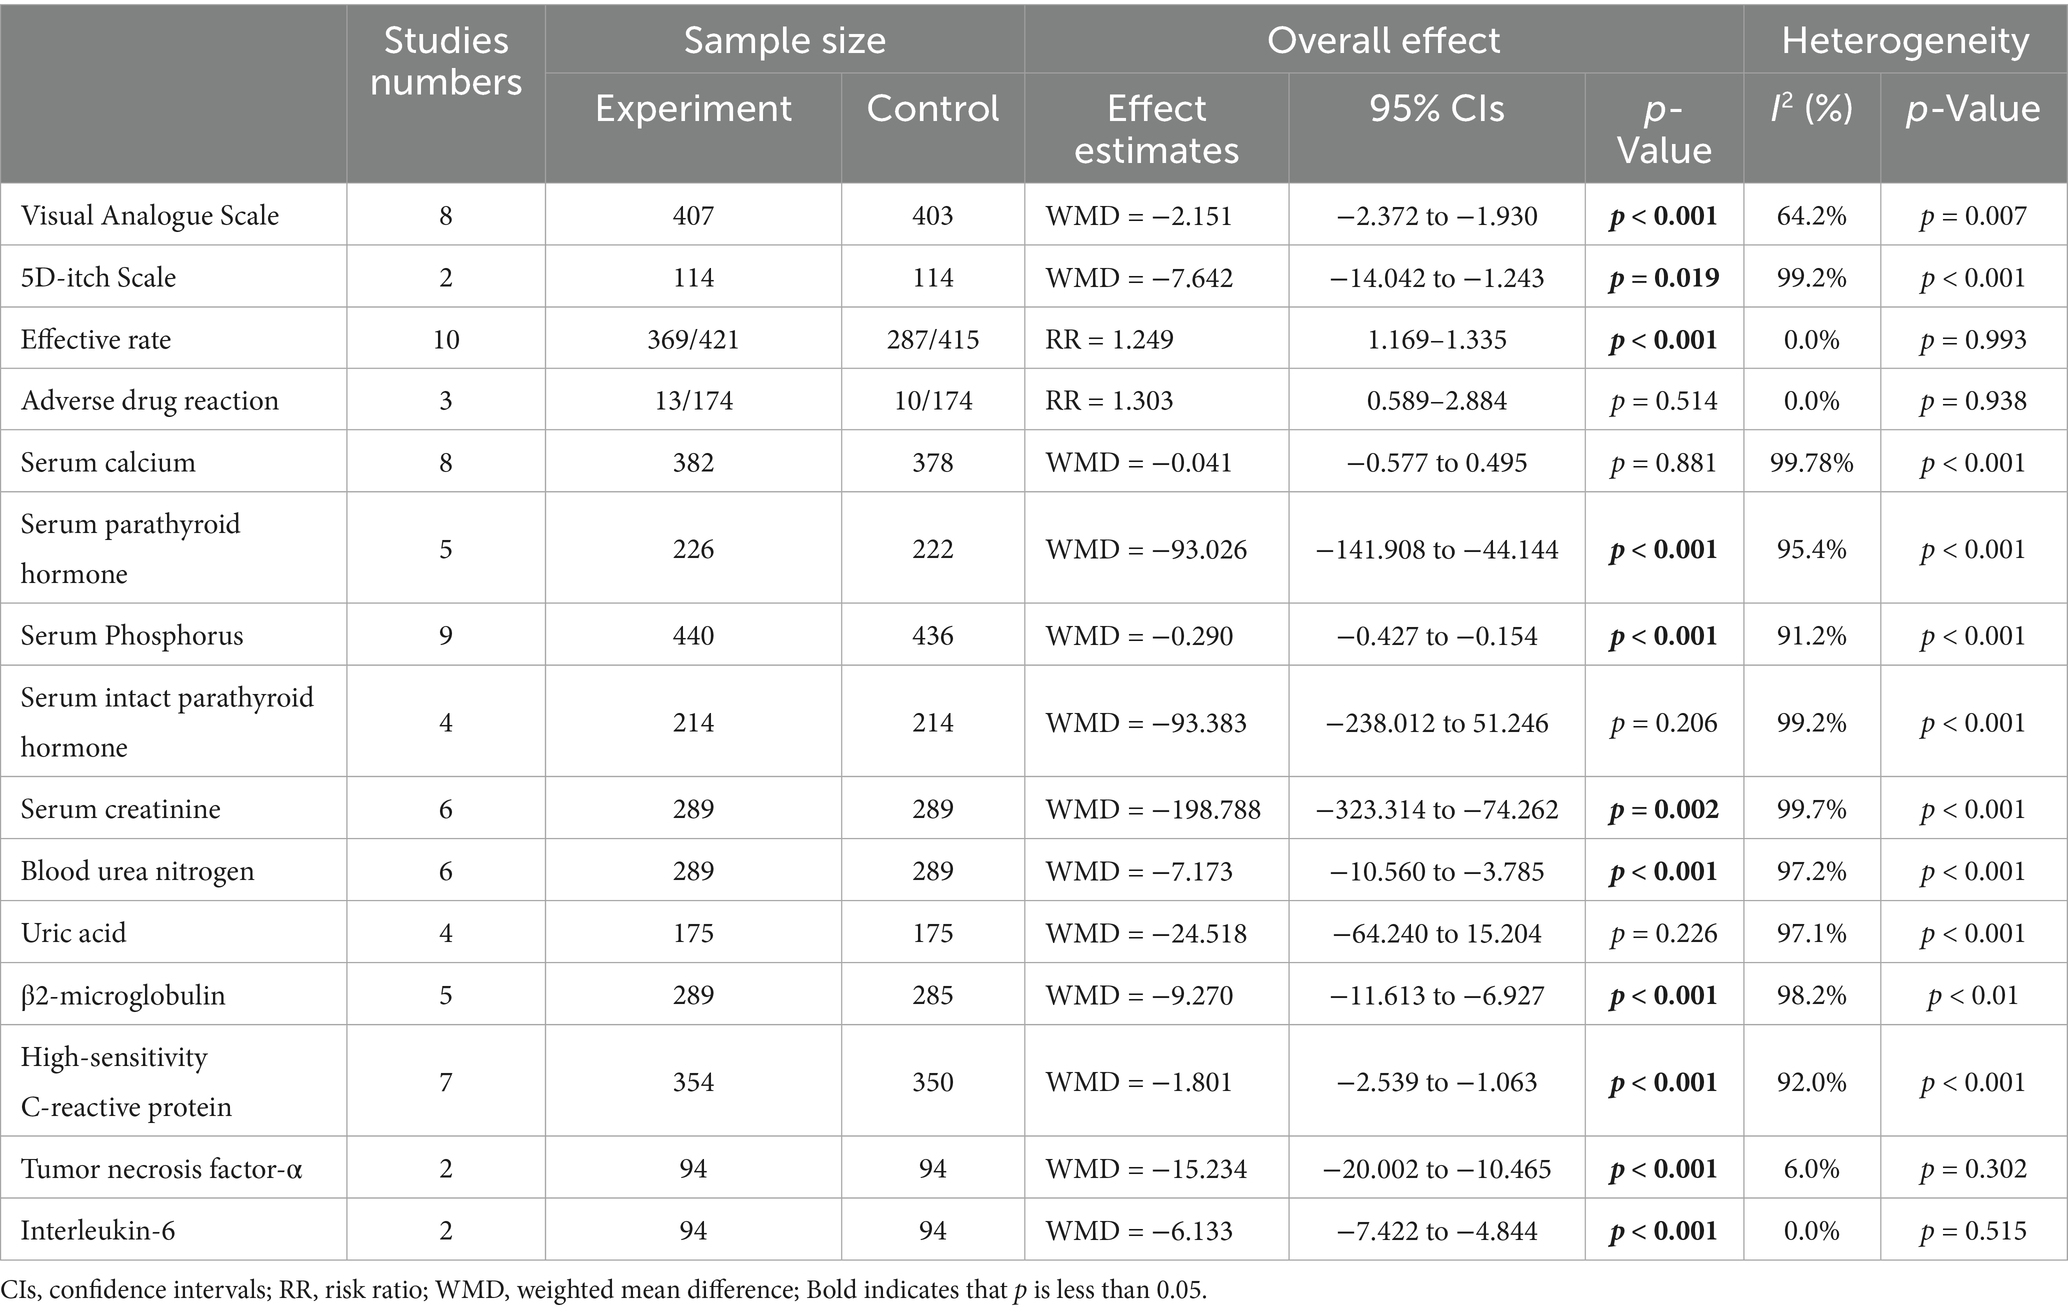Click the "Experiment" sub-header

pos(693,109)
